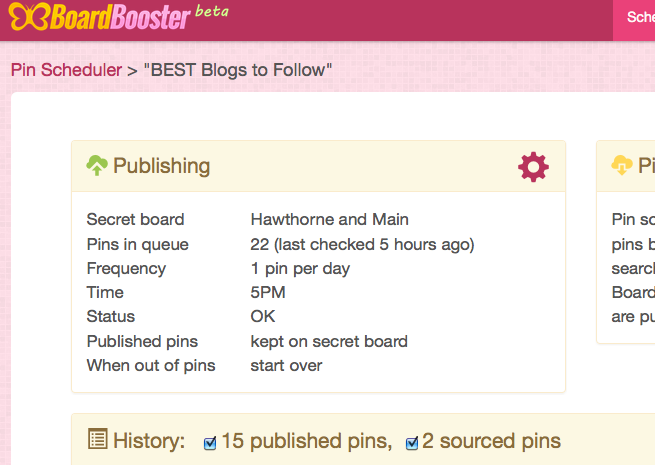
Task: Open Publishing settings gear icon
Action: pyautogui.click(x=533, y=167)
